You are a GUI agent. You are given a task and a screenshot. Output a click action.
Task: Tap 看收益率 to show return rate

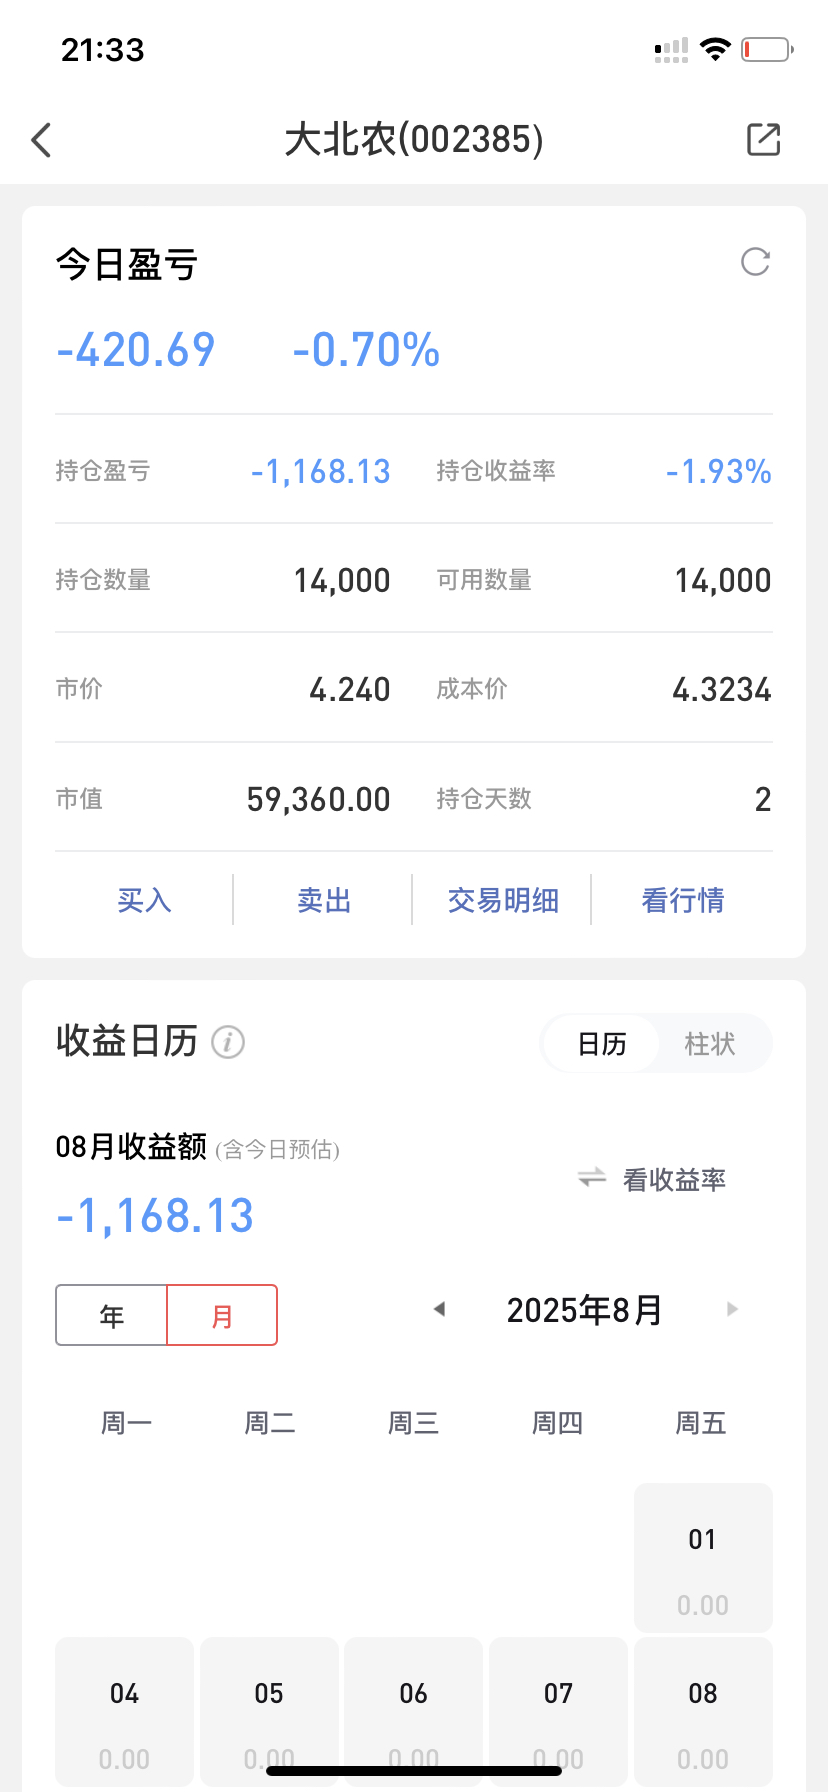(674, 1180)
